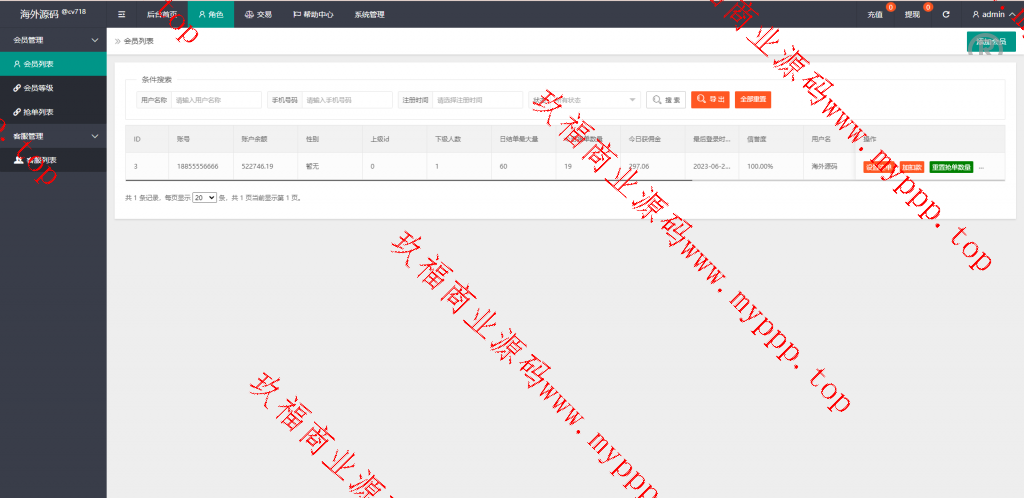Viewport: 1024px width, 498px height.
Task: Switch to the 交易 top tab
Action: pyautogui.click(x=258, y=15)
